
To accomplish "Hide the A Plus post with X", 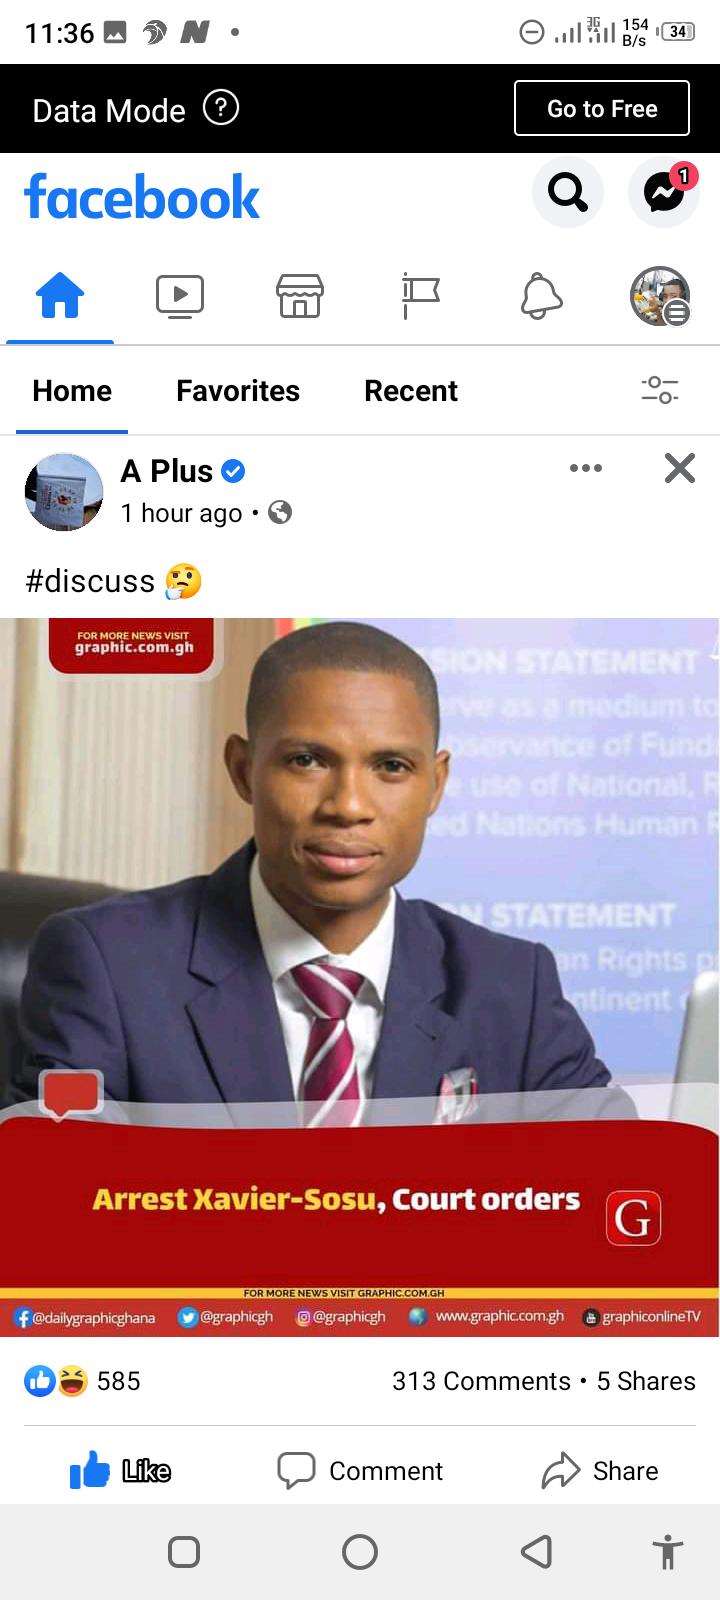I will [680, 468].
